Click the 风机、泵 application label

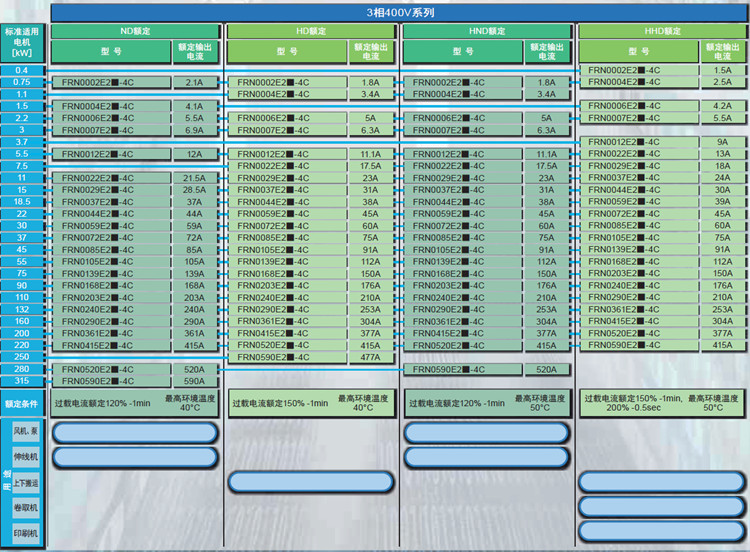[x=25, y=431]
